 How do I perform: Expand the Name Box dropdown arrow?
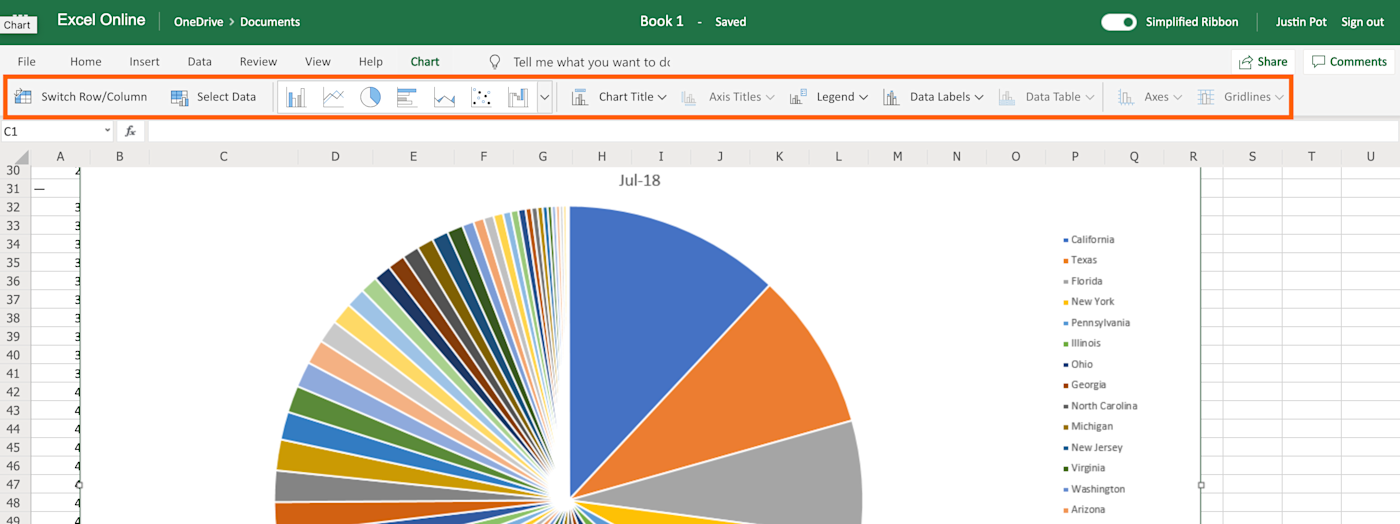[108, 131]
